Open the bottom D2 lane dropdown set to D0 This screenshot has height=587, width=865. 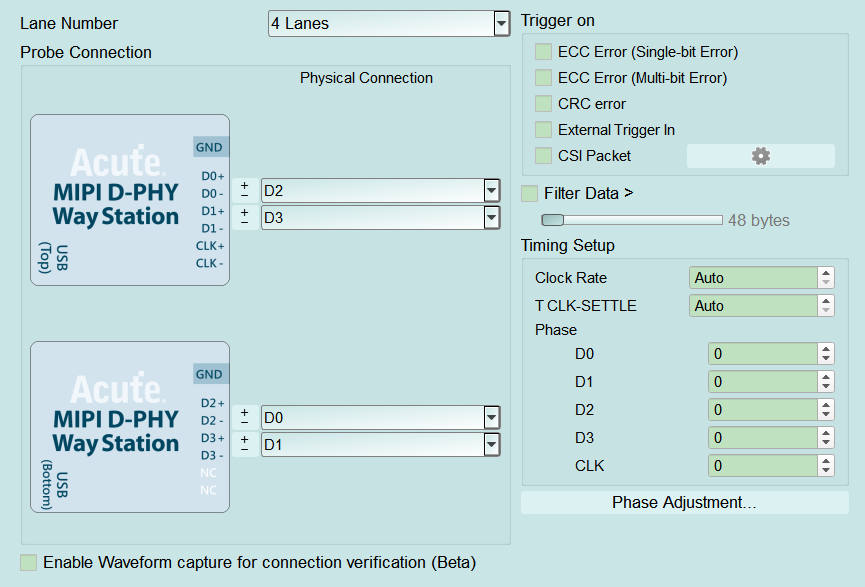pyautogui.click(x=381, y=418)
